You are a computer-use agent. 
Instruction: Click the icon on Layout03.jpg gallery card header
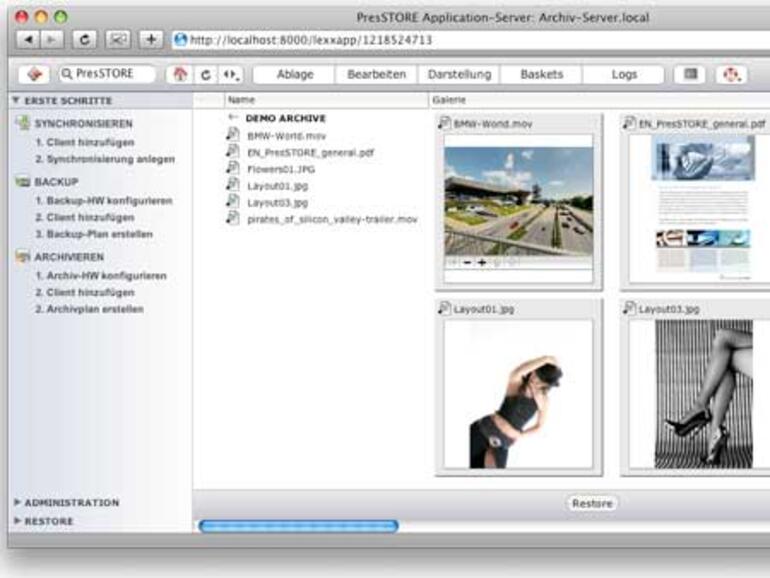click(629, 308)
